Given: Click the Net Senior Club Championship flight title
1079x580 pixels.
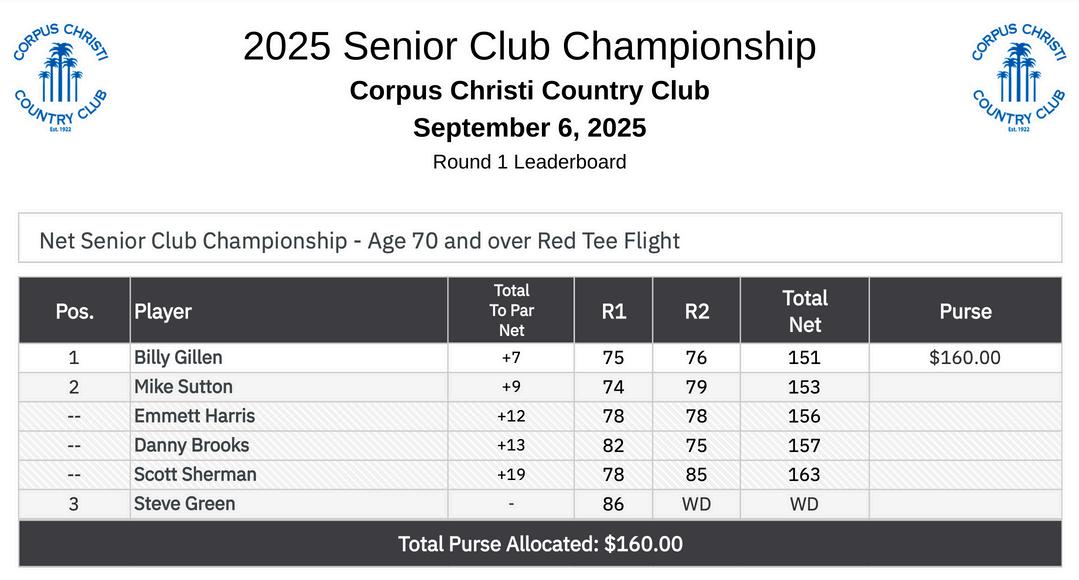Looking at the screenshot, I should [359, 241].
